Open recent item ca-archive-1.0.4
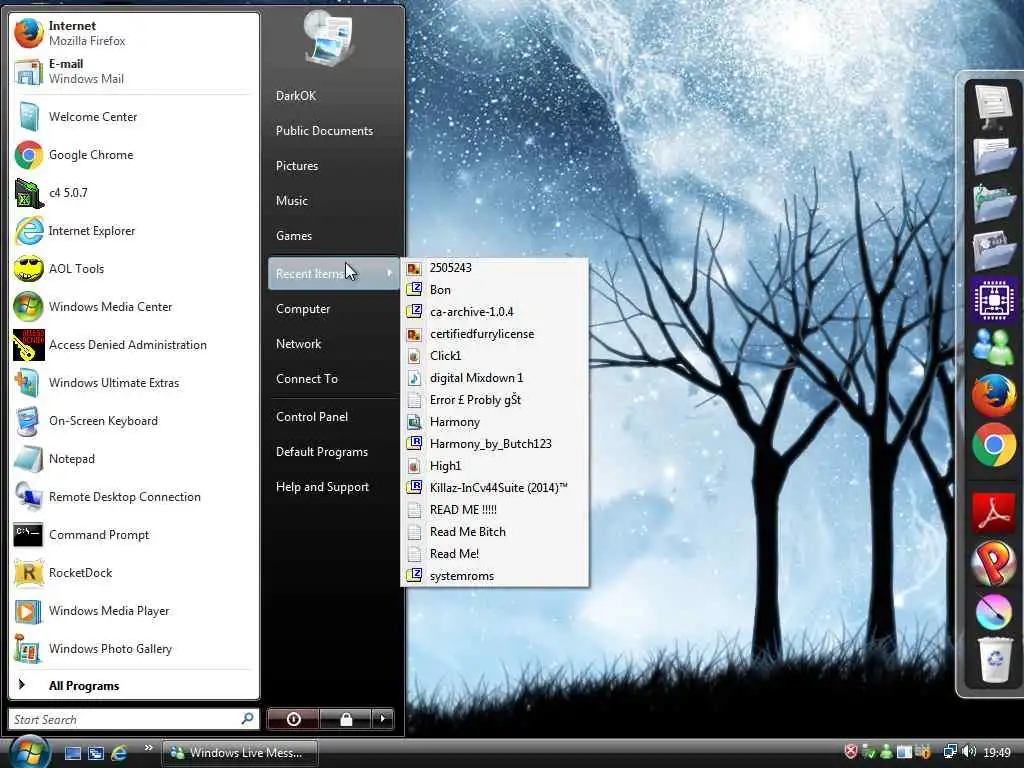Image resolution: width=1024 pixels, height=768 pixels. click(494, 312)
